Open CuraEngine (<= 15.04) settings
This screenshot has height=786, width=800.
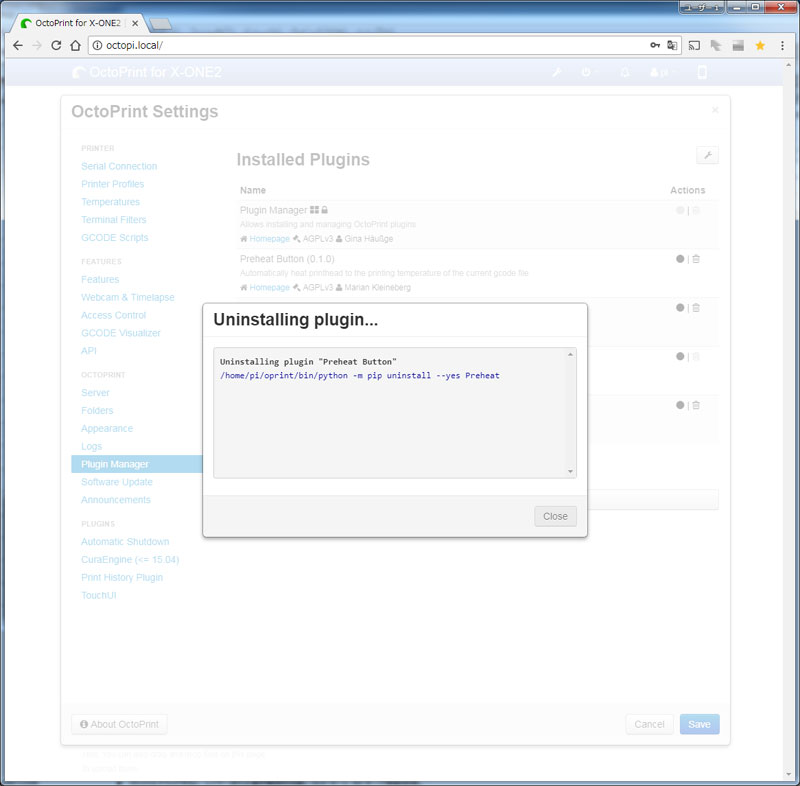coord(130,560)
